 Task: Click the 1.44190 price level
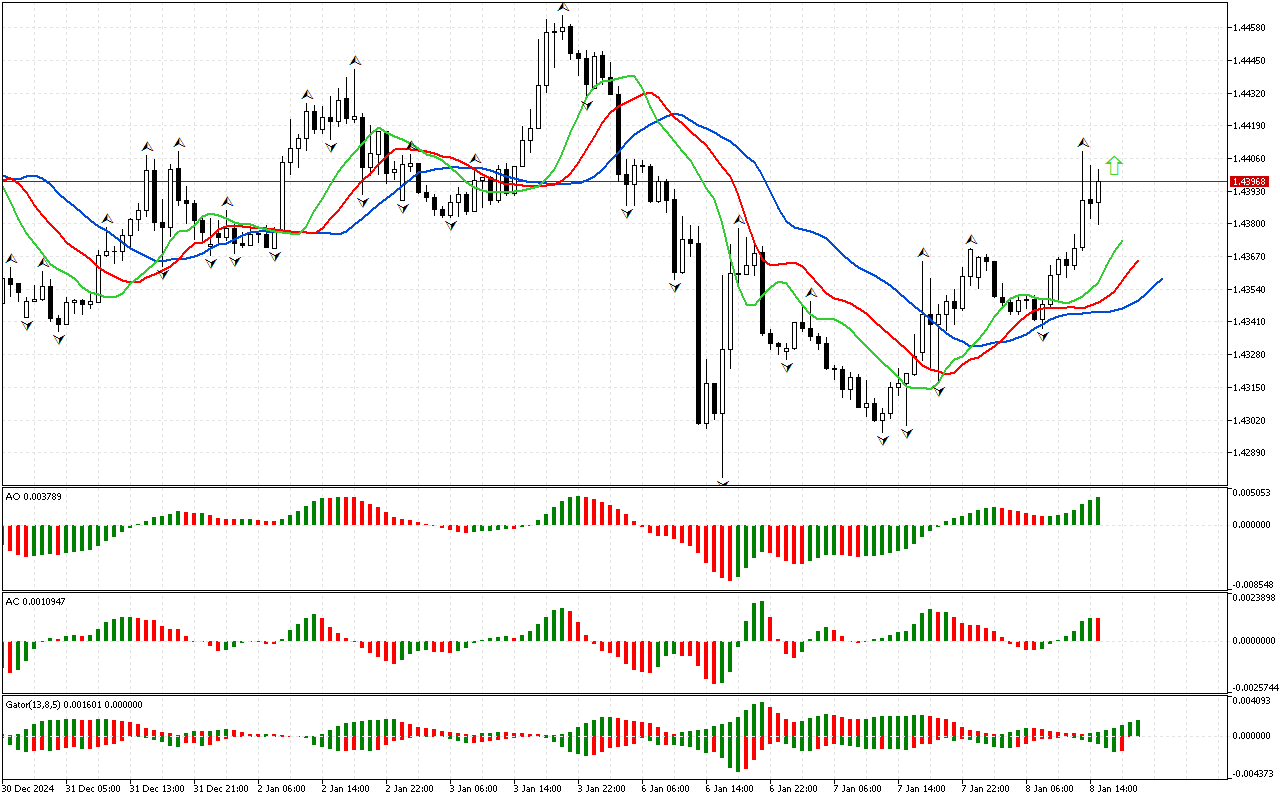click(x=1250, y=126)
